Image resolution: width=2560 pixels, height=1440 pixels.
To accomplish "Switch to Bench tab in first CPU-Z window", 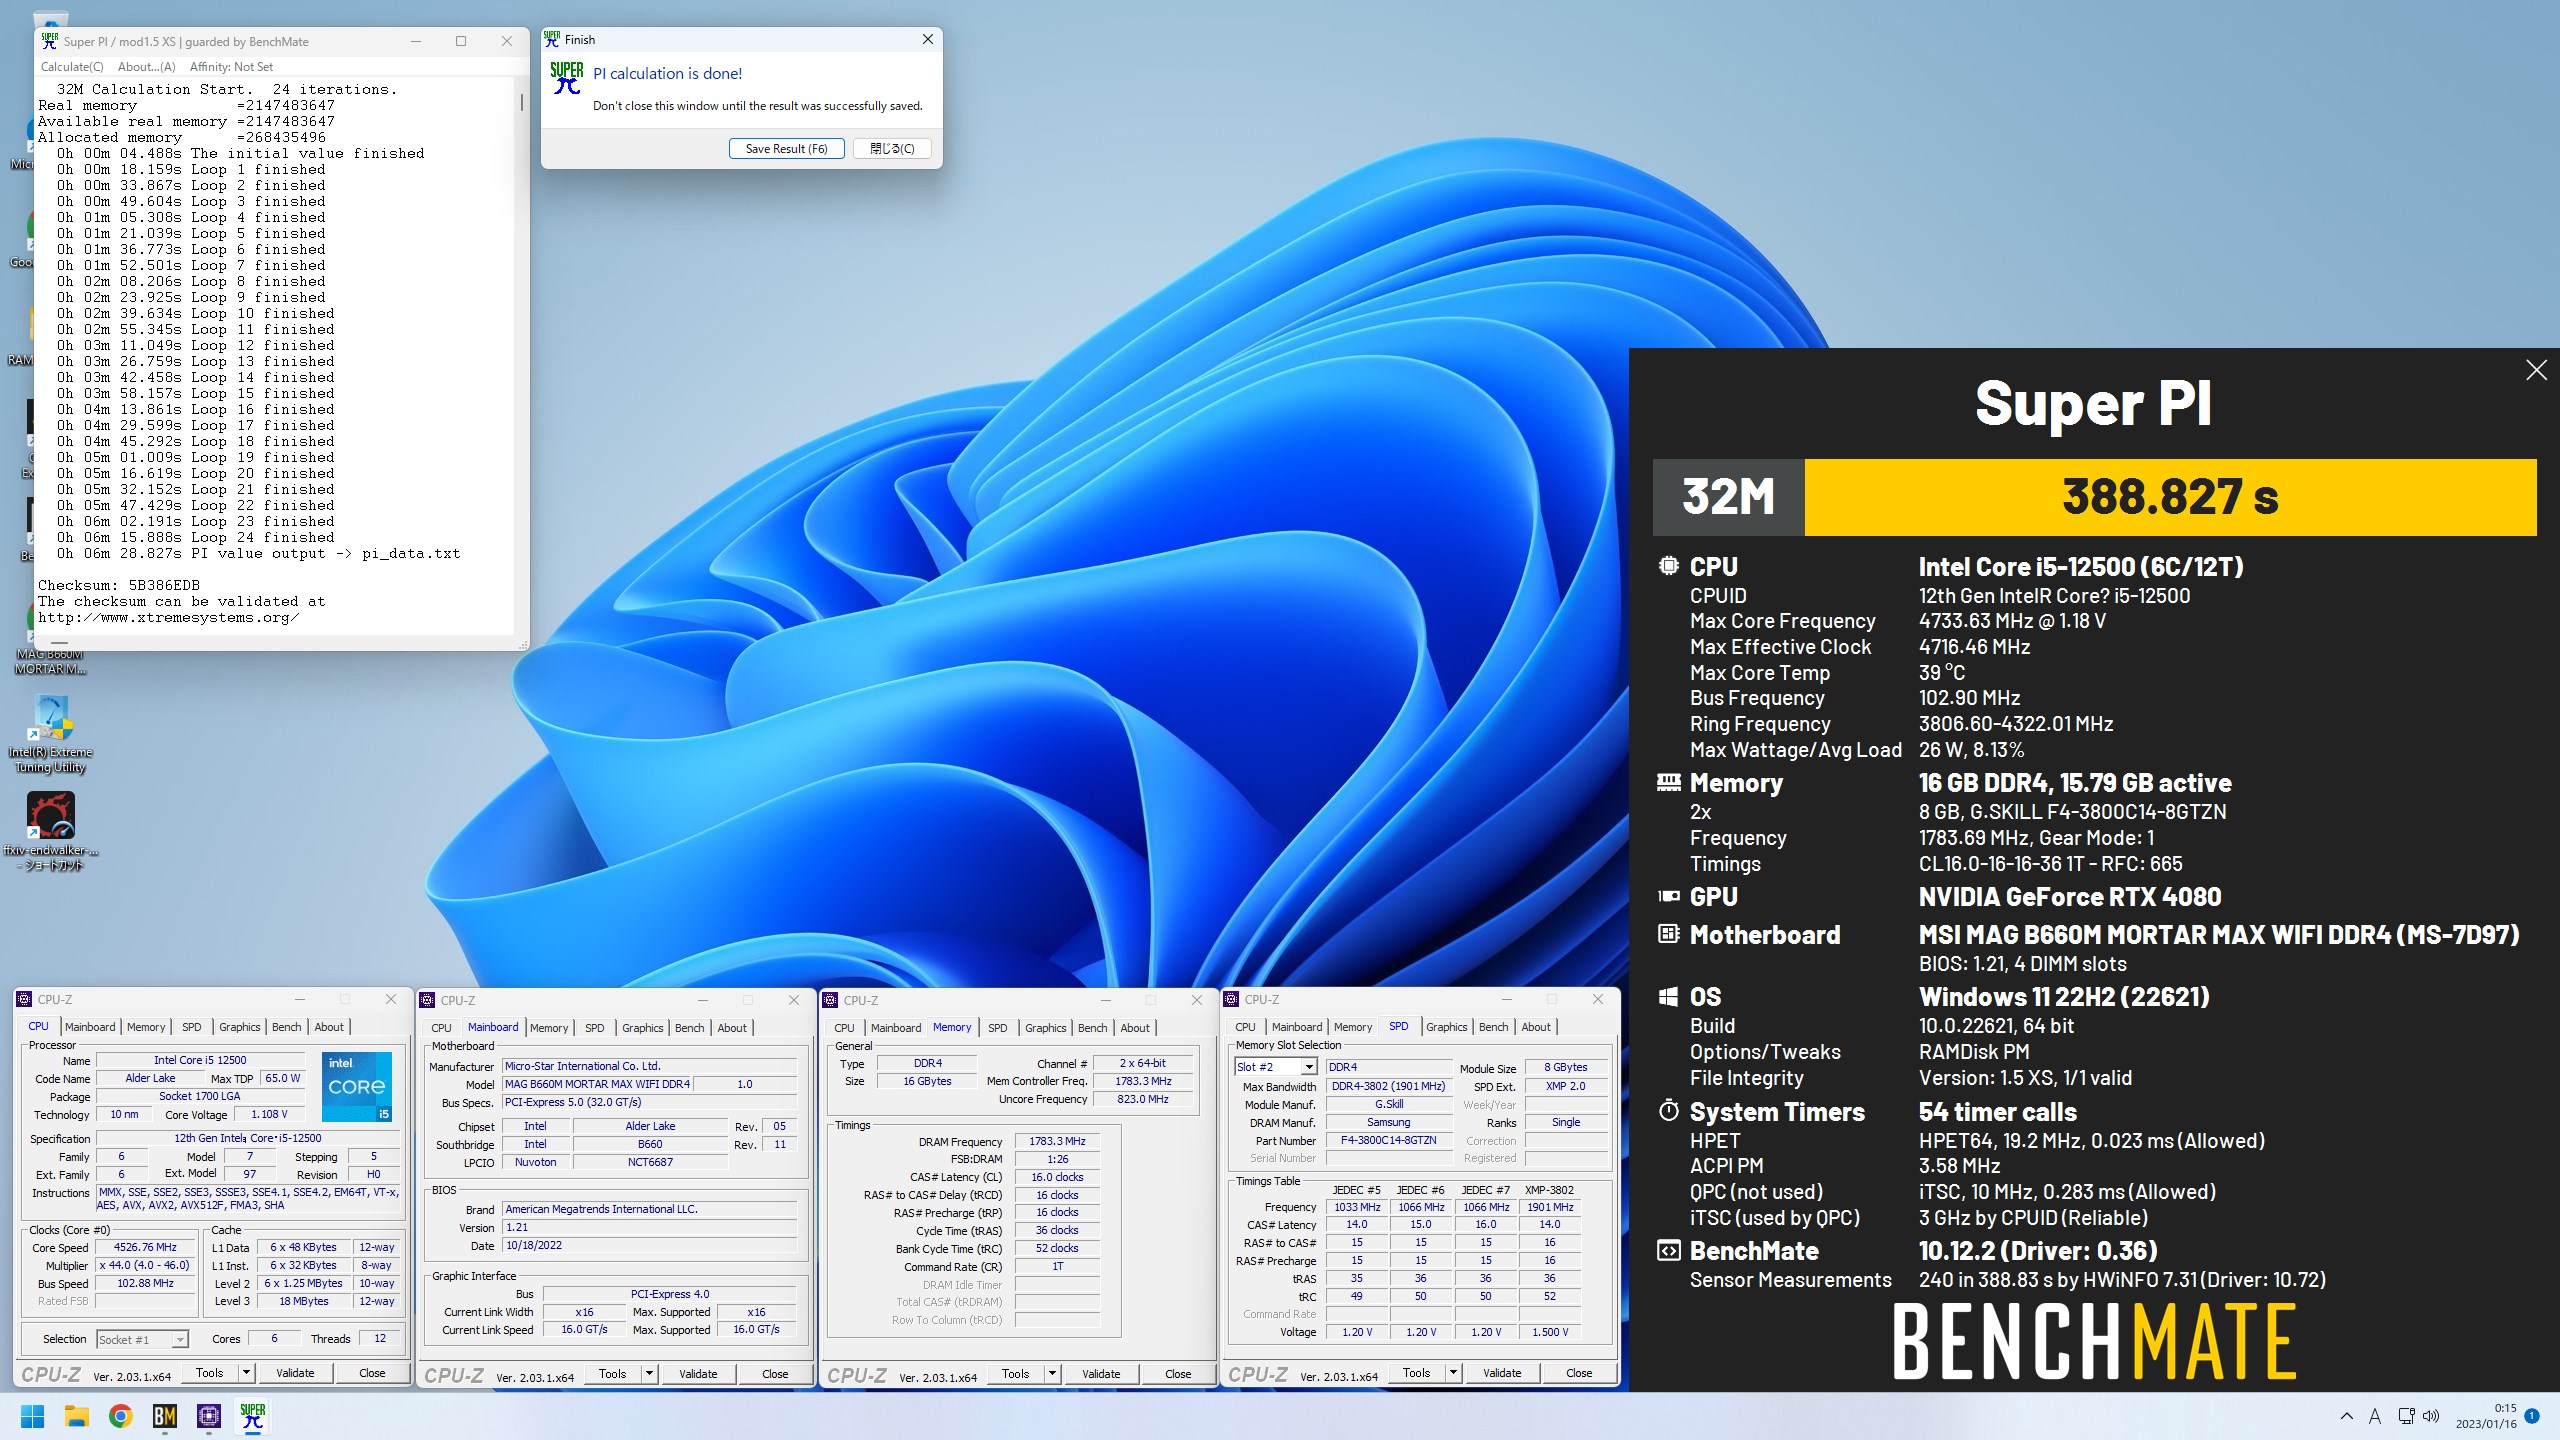I will (286, 1027).
